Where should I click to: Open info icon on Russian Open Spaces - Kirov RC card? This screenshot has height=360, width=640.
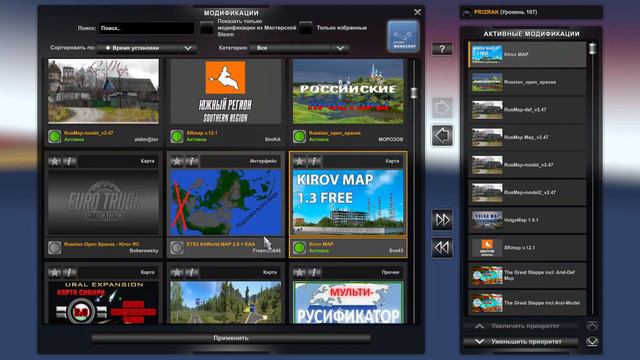click(69, 161)
